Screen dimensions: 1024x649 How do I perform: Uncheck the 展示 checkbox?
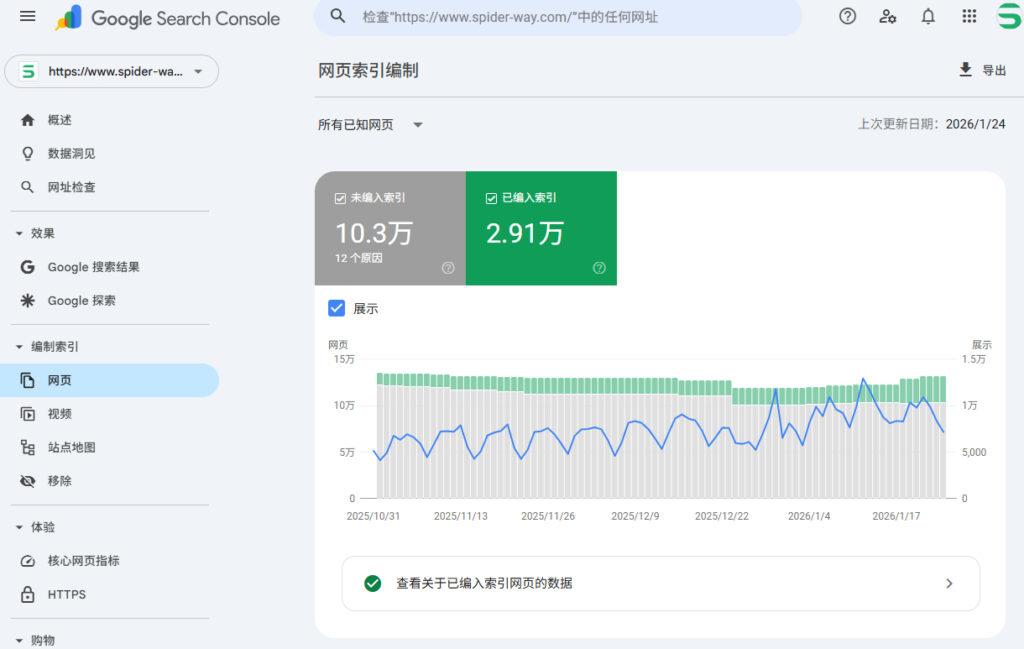(x=337, y=308)
